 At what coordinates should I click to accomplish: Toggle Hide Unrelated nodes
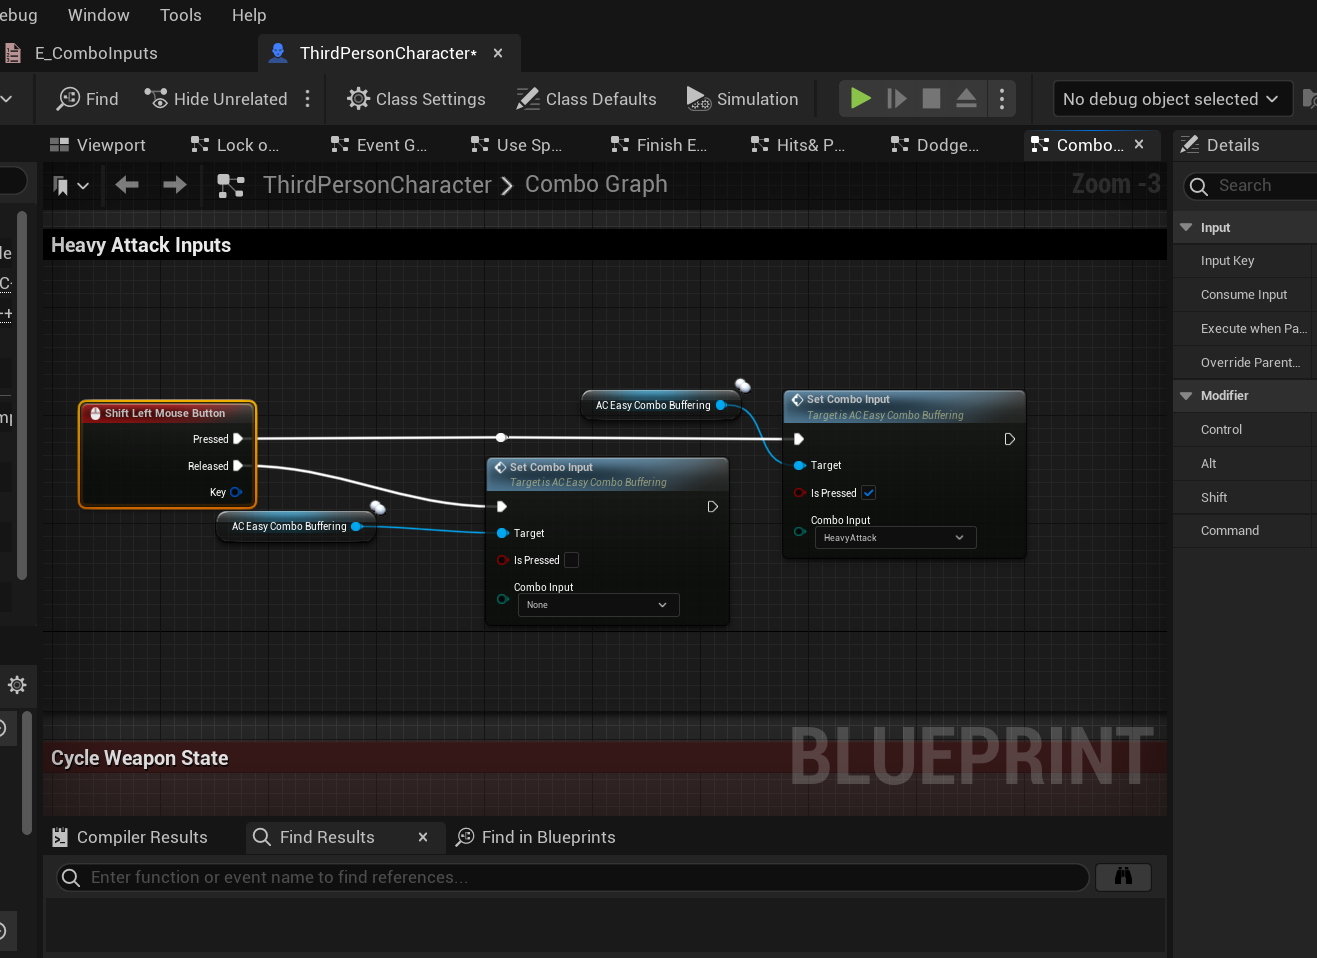[216, 98]
